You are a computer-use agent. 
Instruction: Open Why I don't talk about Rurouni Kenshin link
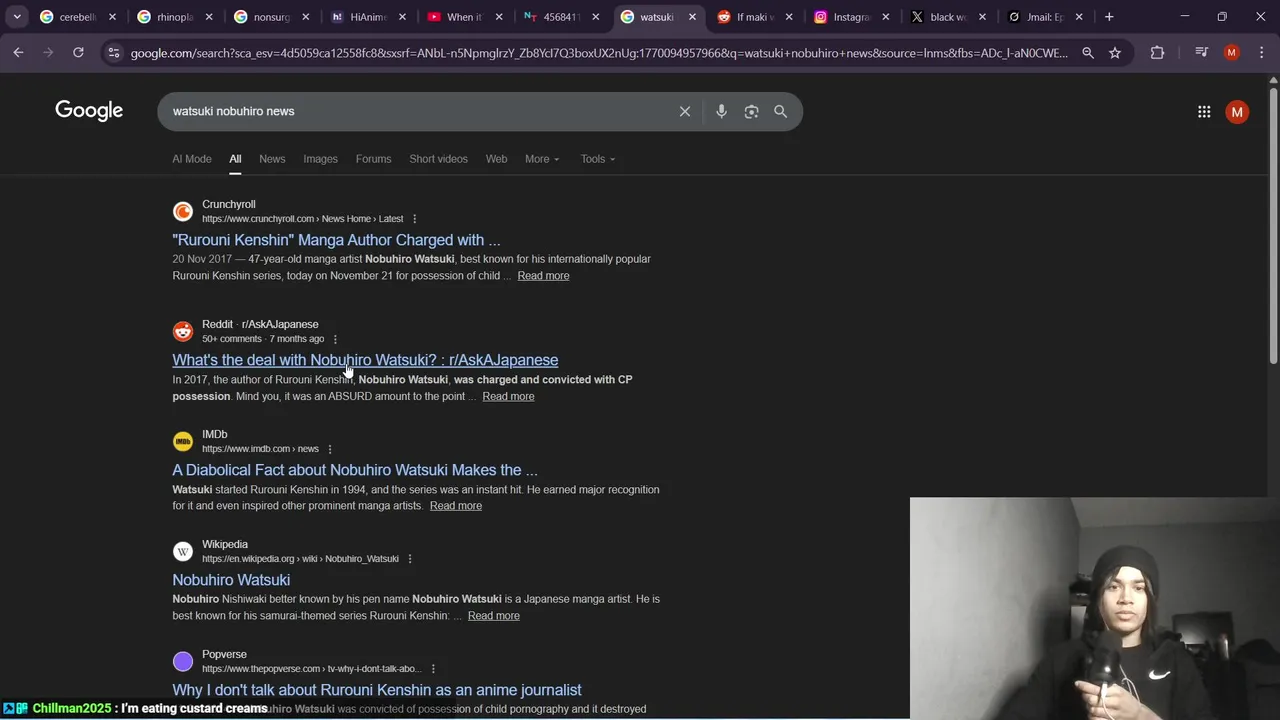click(377, 690)
